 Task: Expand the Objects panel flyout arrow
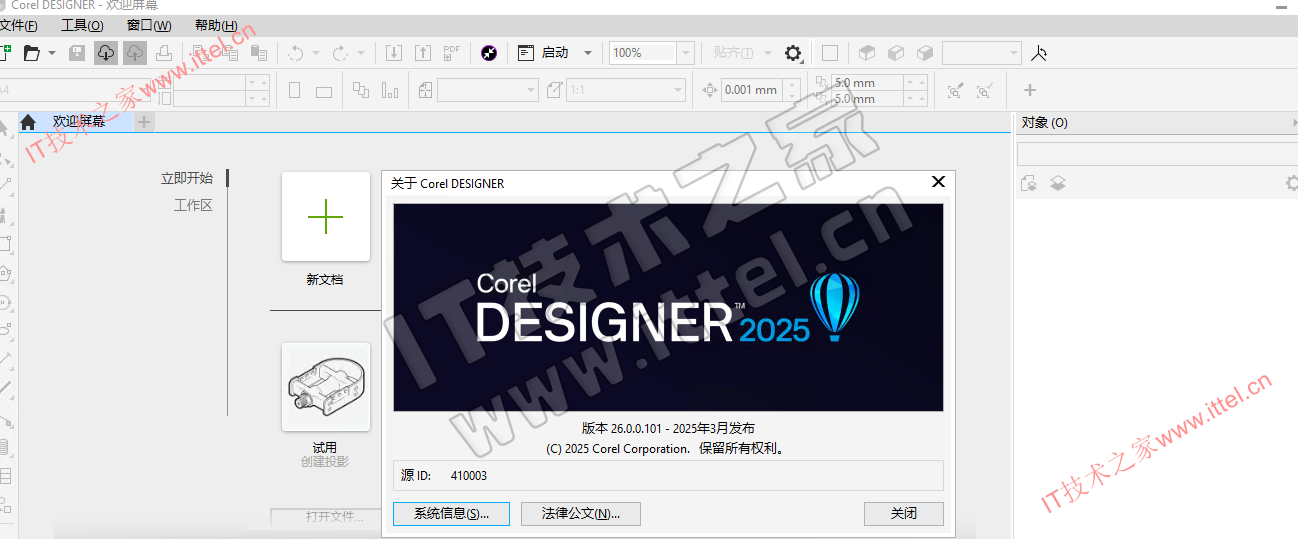click(1294, 122)
